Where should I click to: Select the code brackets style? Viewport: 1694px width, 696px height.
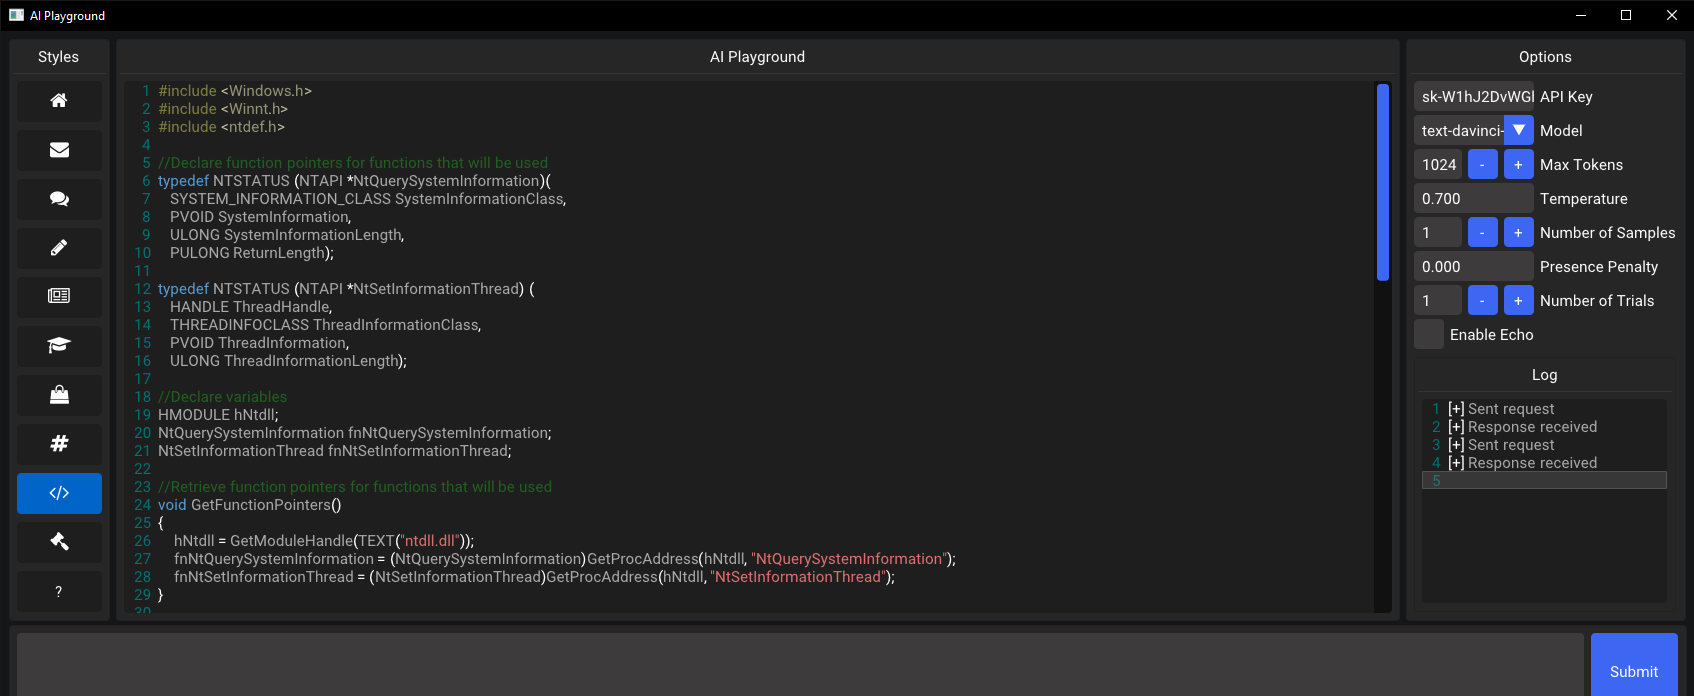[x=59, y=493]
